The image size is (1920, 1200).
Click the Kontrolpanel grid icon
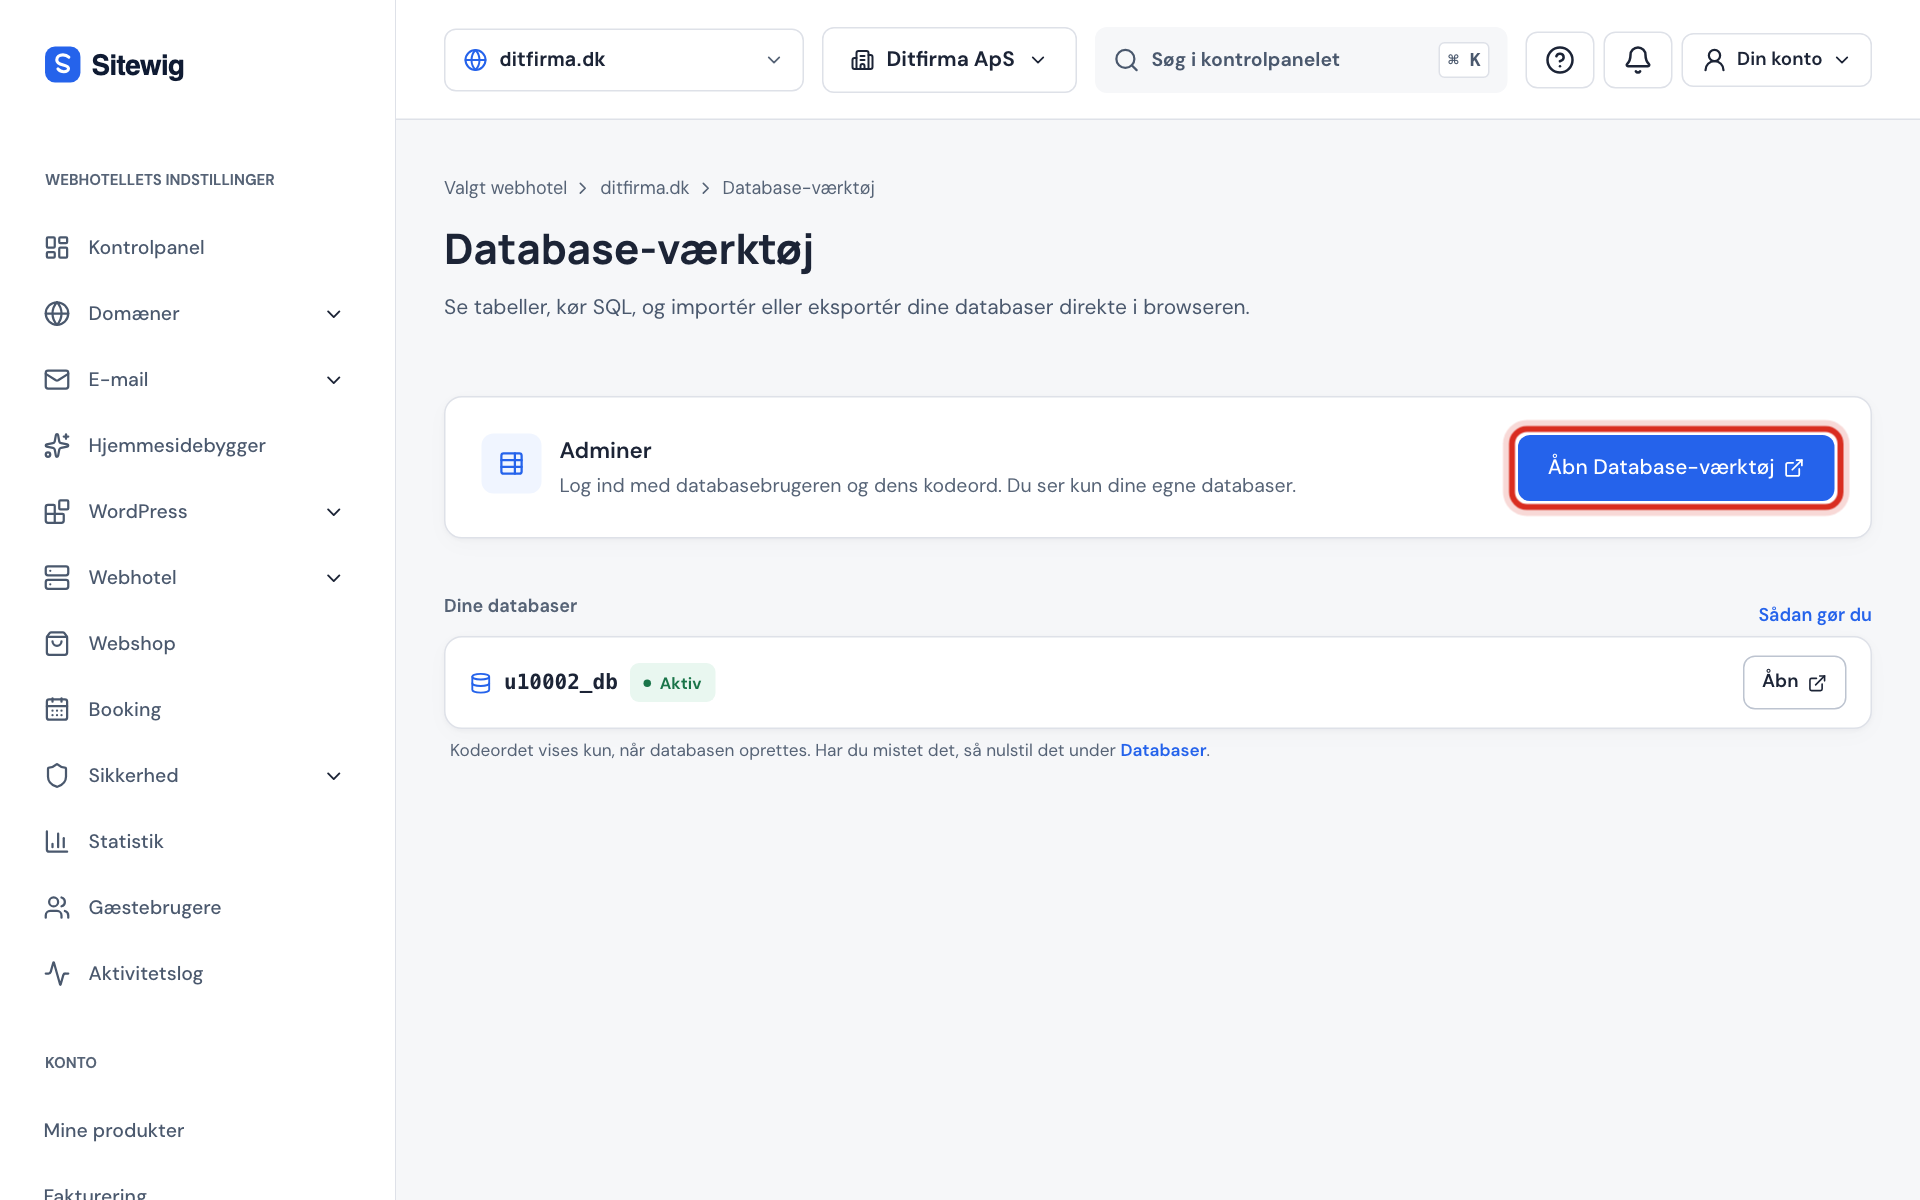pyautogui.click(x=57, y=247)
